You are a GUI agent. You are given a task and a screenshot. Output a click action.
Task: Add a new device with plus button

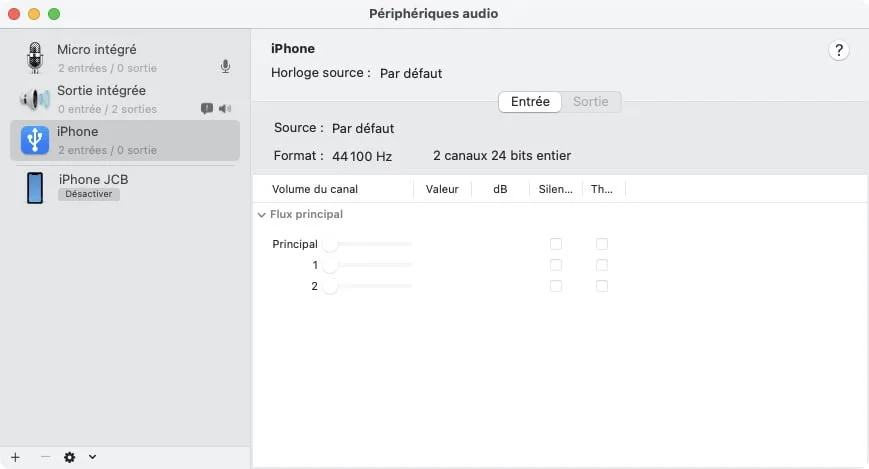(16, 457)
